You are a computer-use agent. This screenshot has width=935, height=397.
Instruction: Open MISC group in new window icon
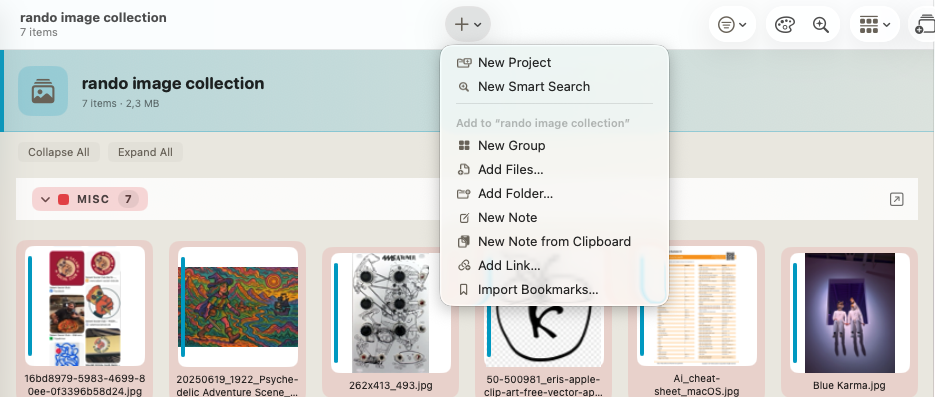click(896, 199)
